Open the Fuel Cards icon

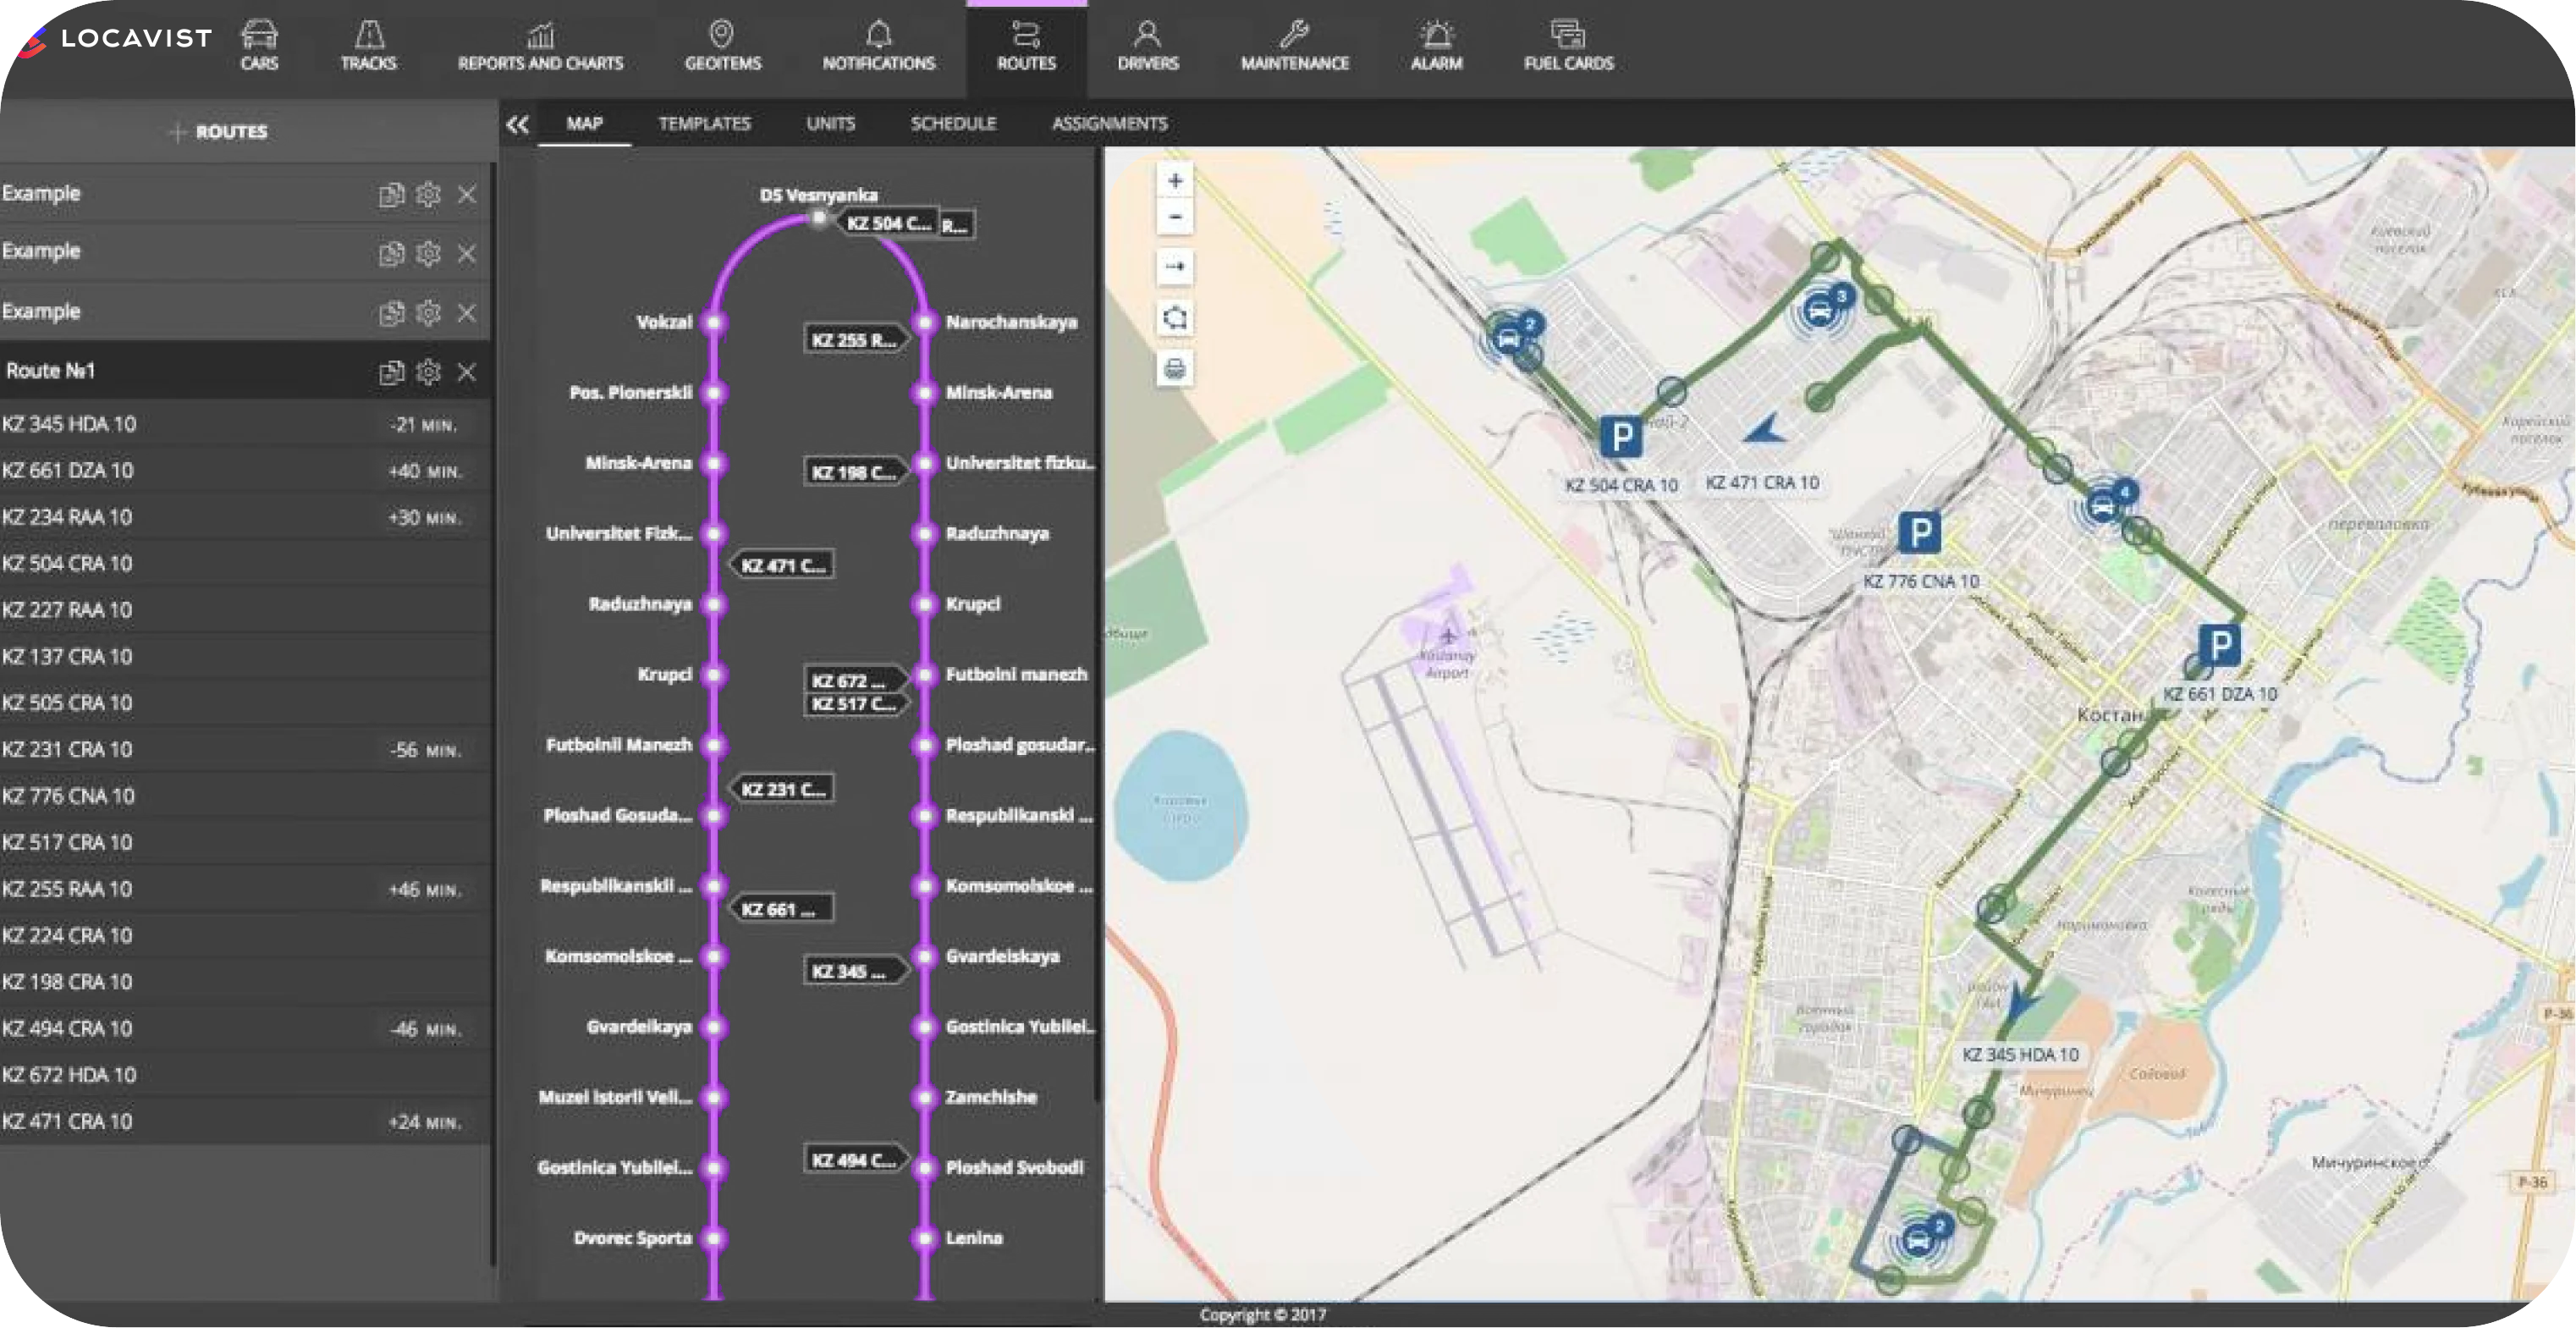(1567, 35)
